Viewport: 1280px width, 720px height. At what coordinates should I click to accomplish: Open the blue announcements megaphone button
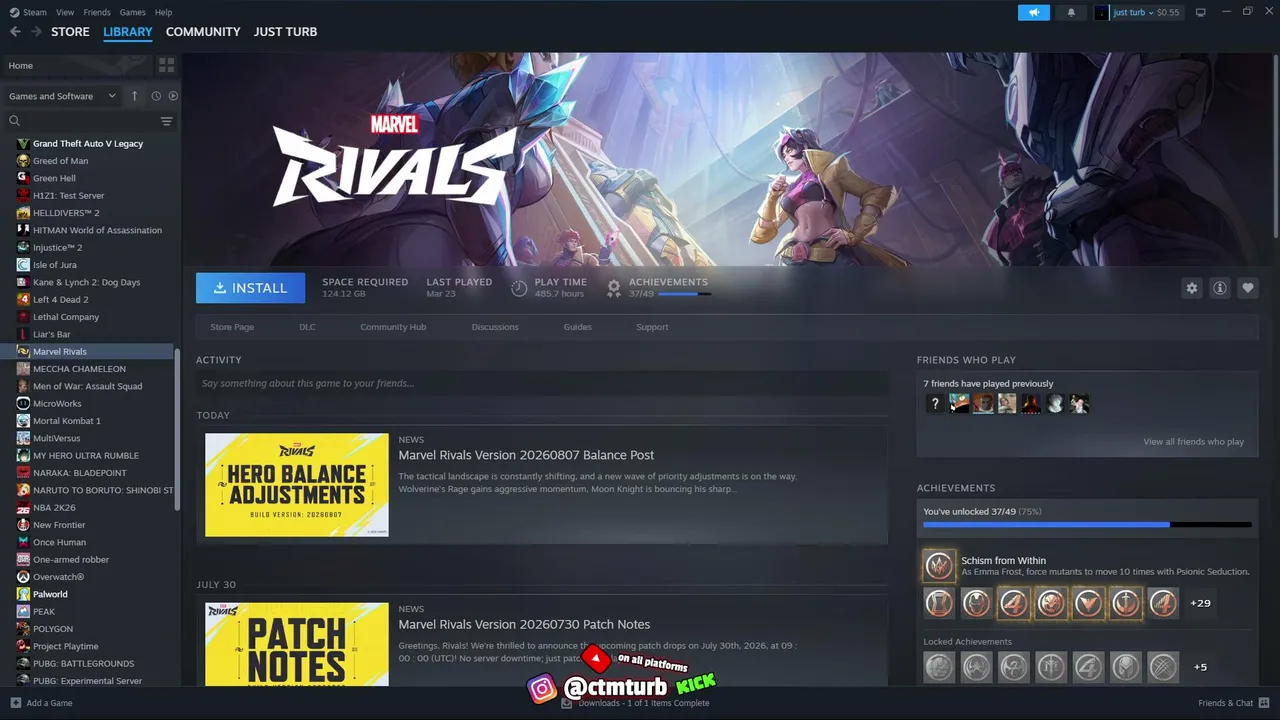coord(1034,12)
